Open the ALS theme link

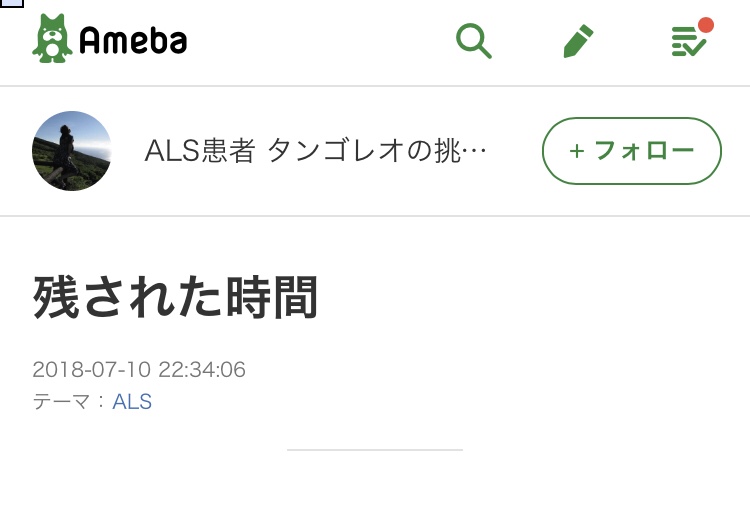[x=132, y=402]
